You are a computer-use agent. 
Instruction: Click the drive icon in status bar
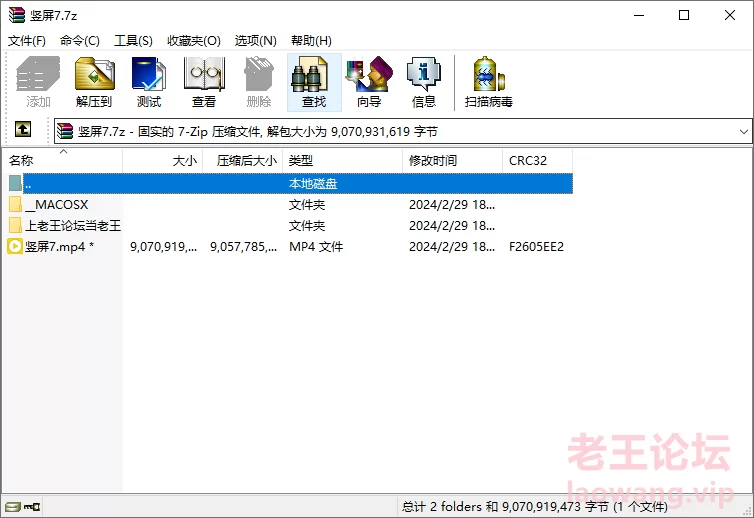pyautogui.click(x=13, y=506)
